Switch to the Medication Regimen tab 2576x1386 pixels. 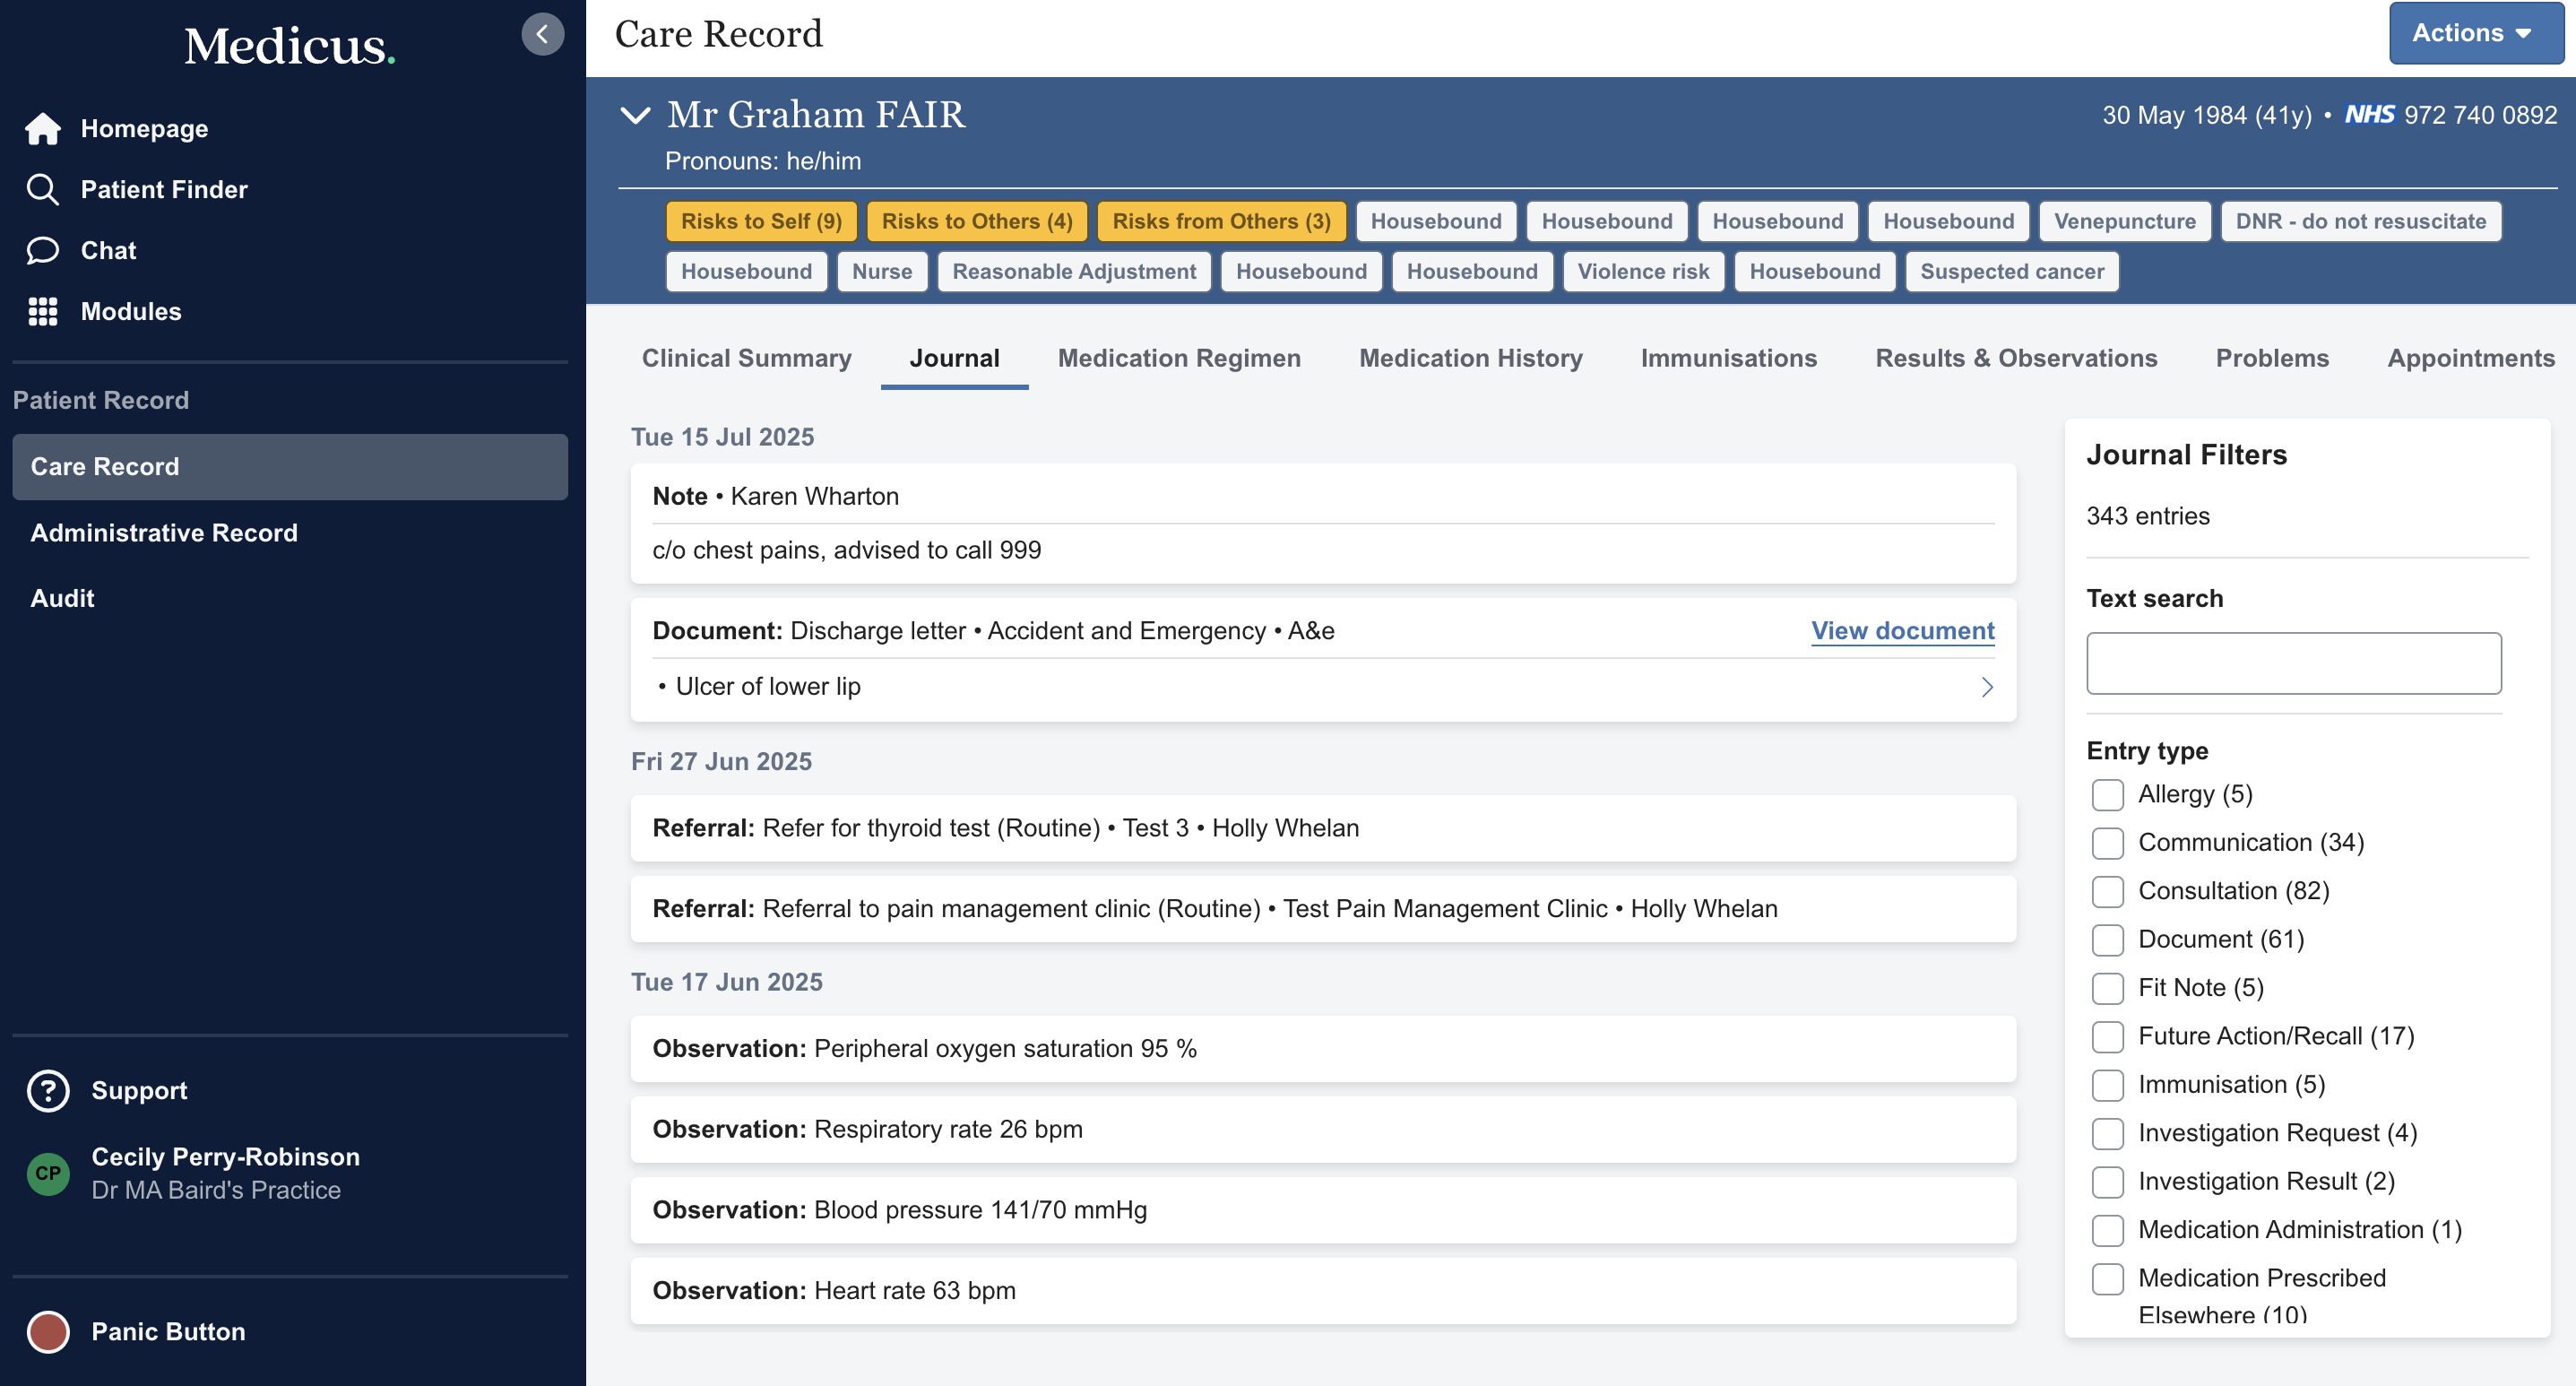coord(1178,358)
